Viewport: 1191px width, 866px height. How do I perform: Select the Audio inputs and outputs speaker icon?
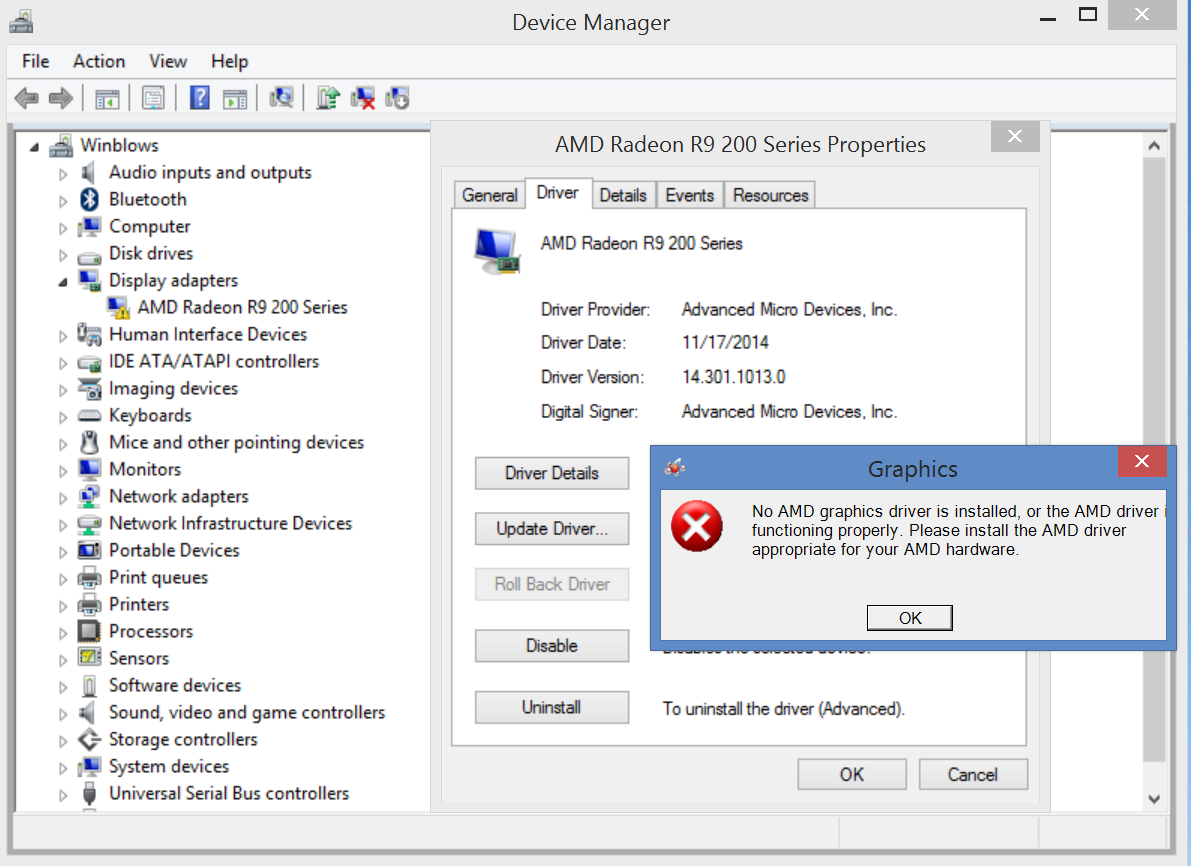[89, 172]
